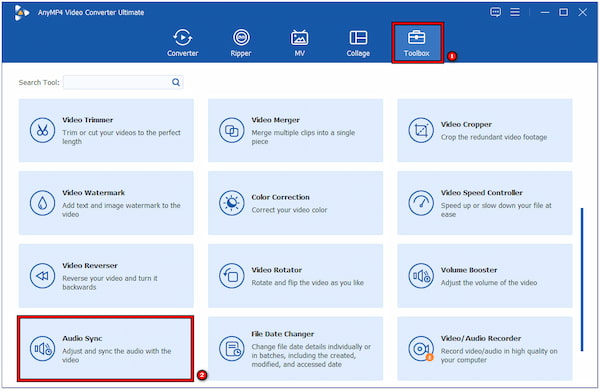The width and height of the screenshot is (600, 390).
Task: Click the Video Trimmer scissors icon
Action: pos(42,131)
